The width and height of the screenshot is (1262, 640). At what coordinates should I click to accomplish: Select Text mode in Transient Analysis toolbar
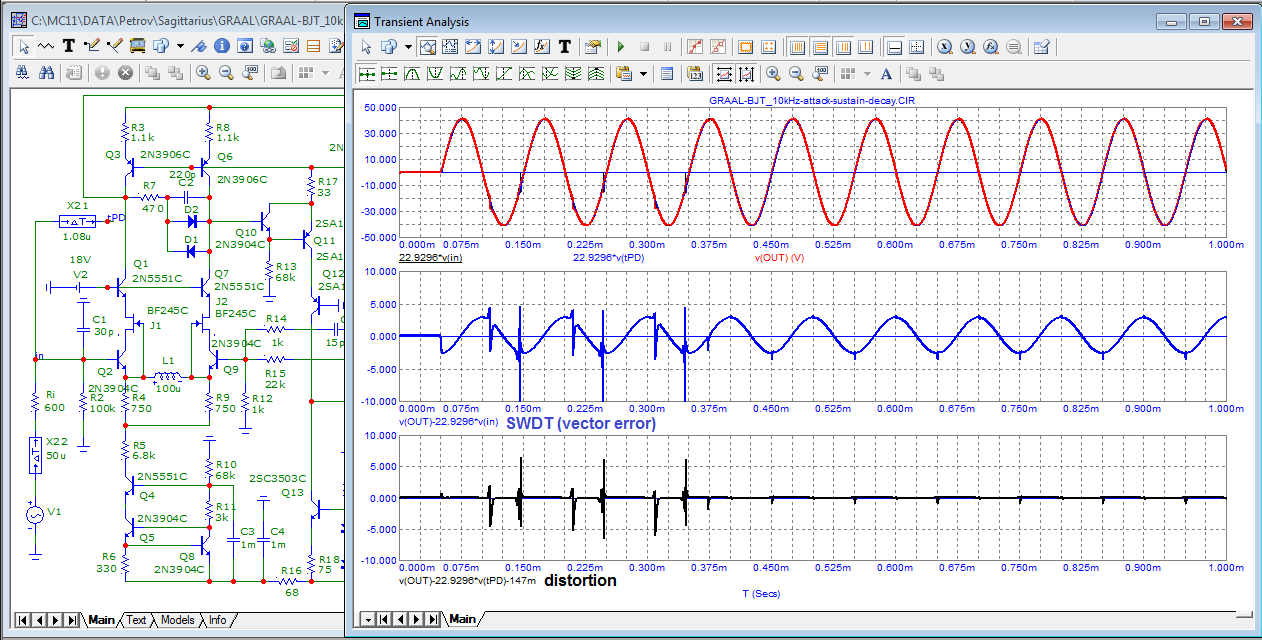coord(565,47)
